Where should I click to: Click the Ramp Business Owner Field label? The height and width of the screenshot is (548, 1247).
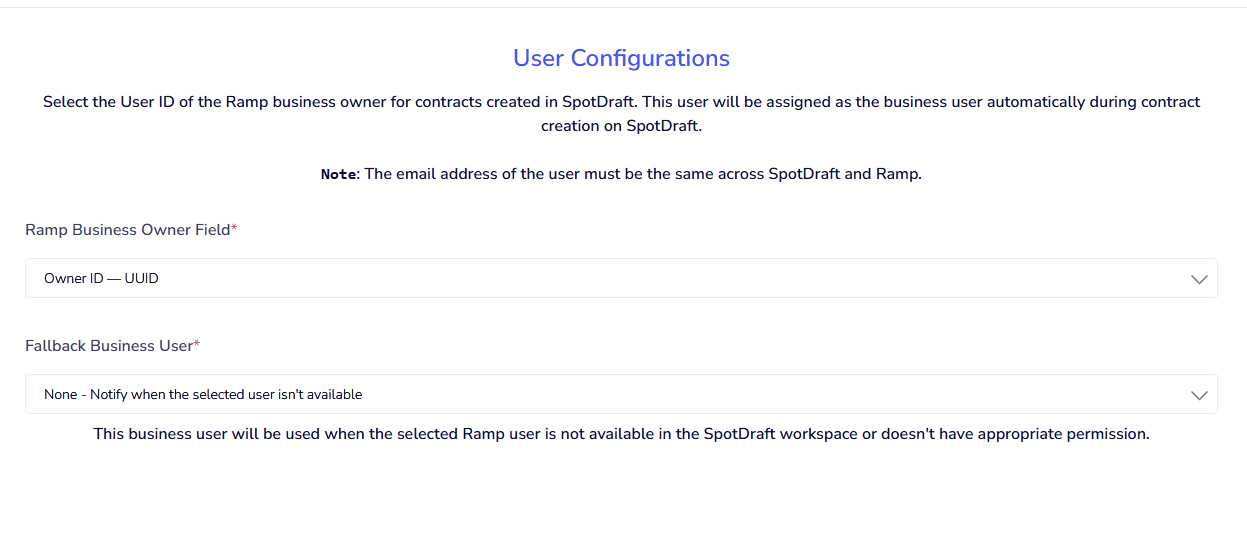[131, 229]
